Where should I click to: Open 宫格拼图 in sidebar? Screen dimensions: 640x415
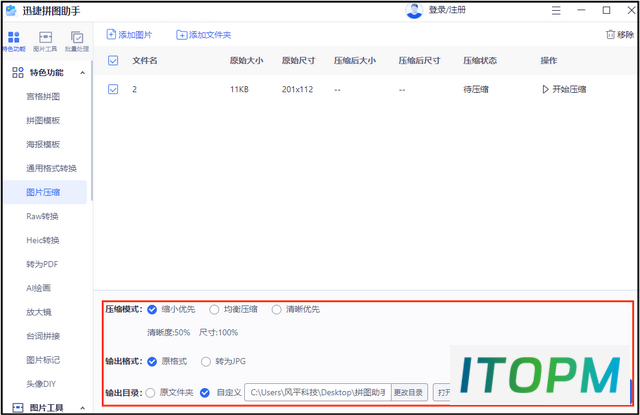click(x=43, y=96)
